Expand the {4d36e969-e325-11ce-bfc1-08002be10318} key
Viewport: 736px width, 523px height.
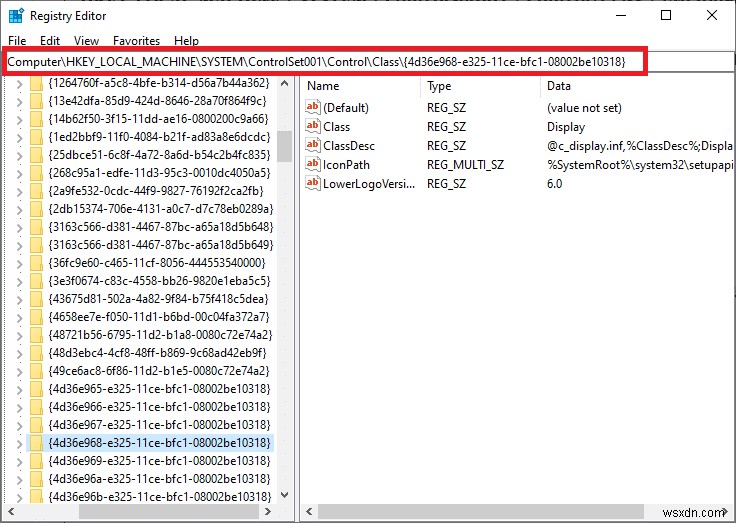(x=19, y=462)
